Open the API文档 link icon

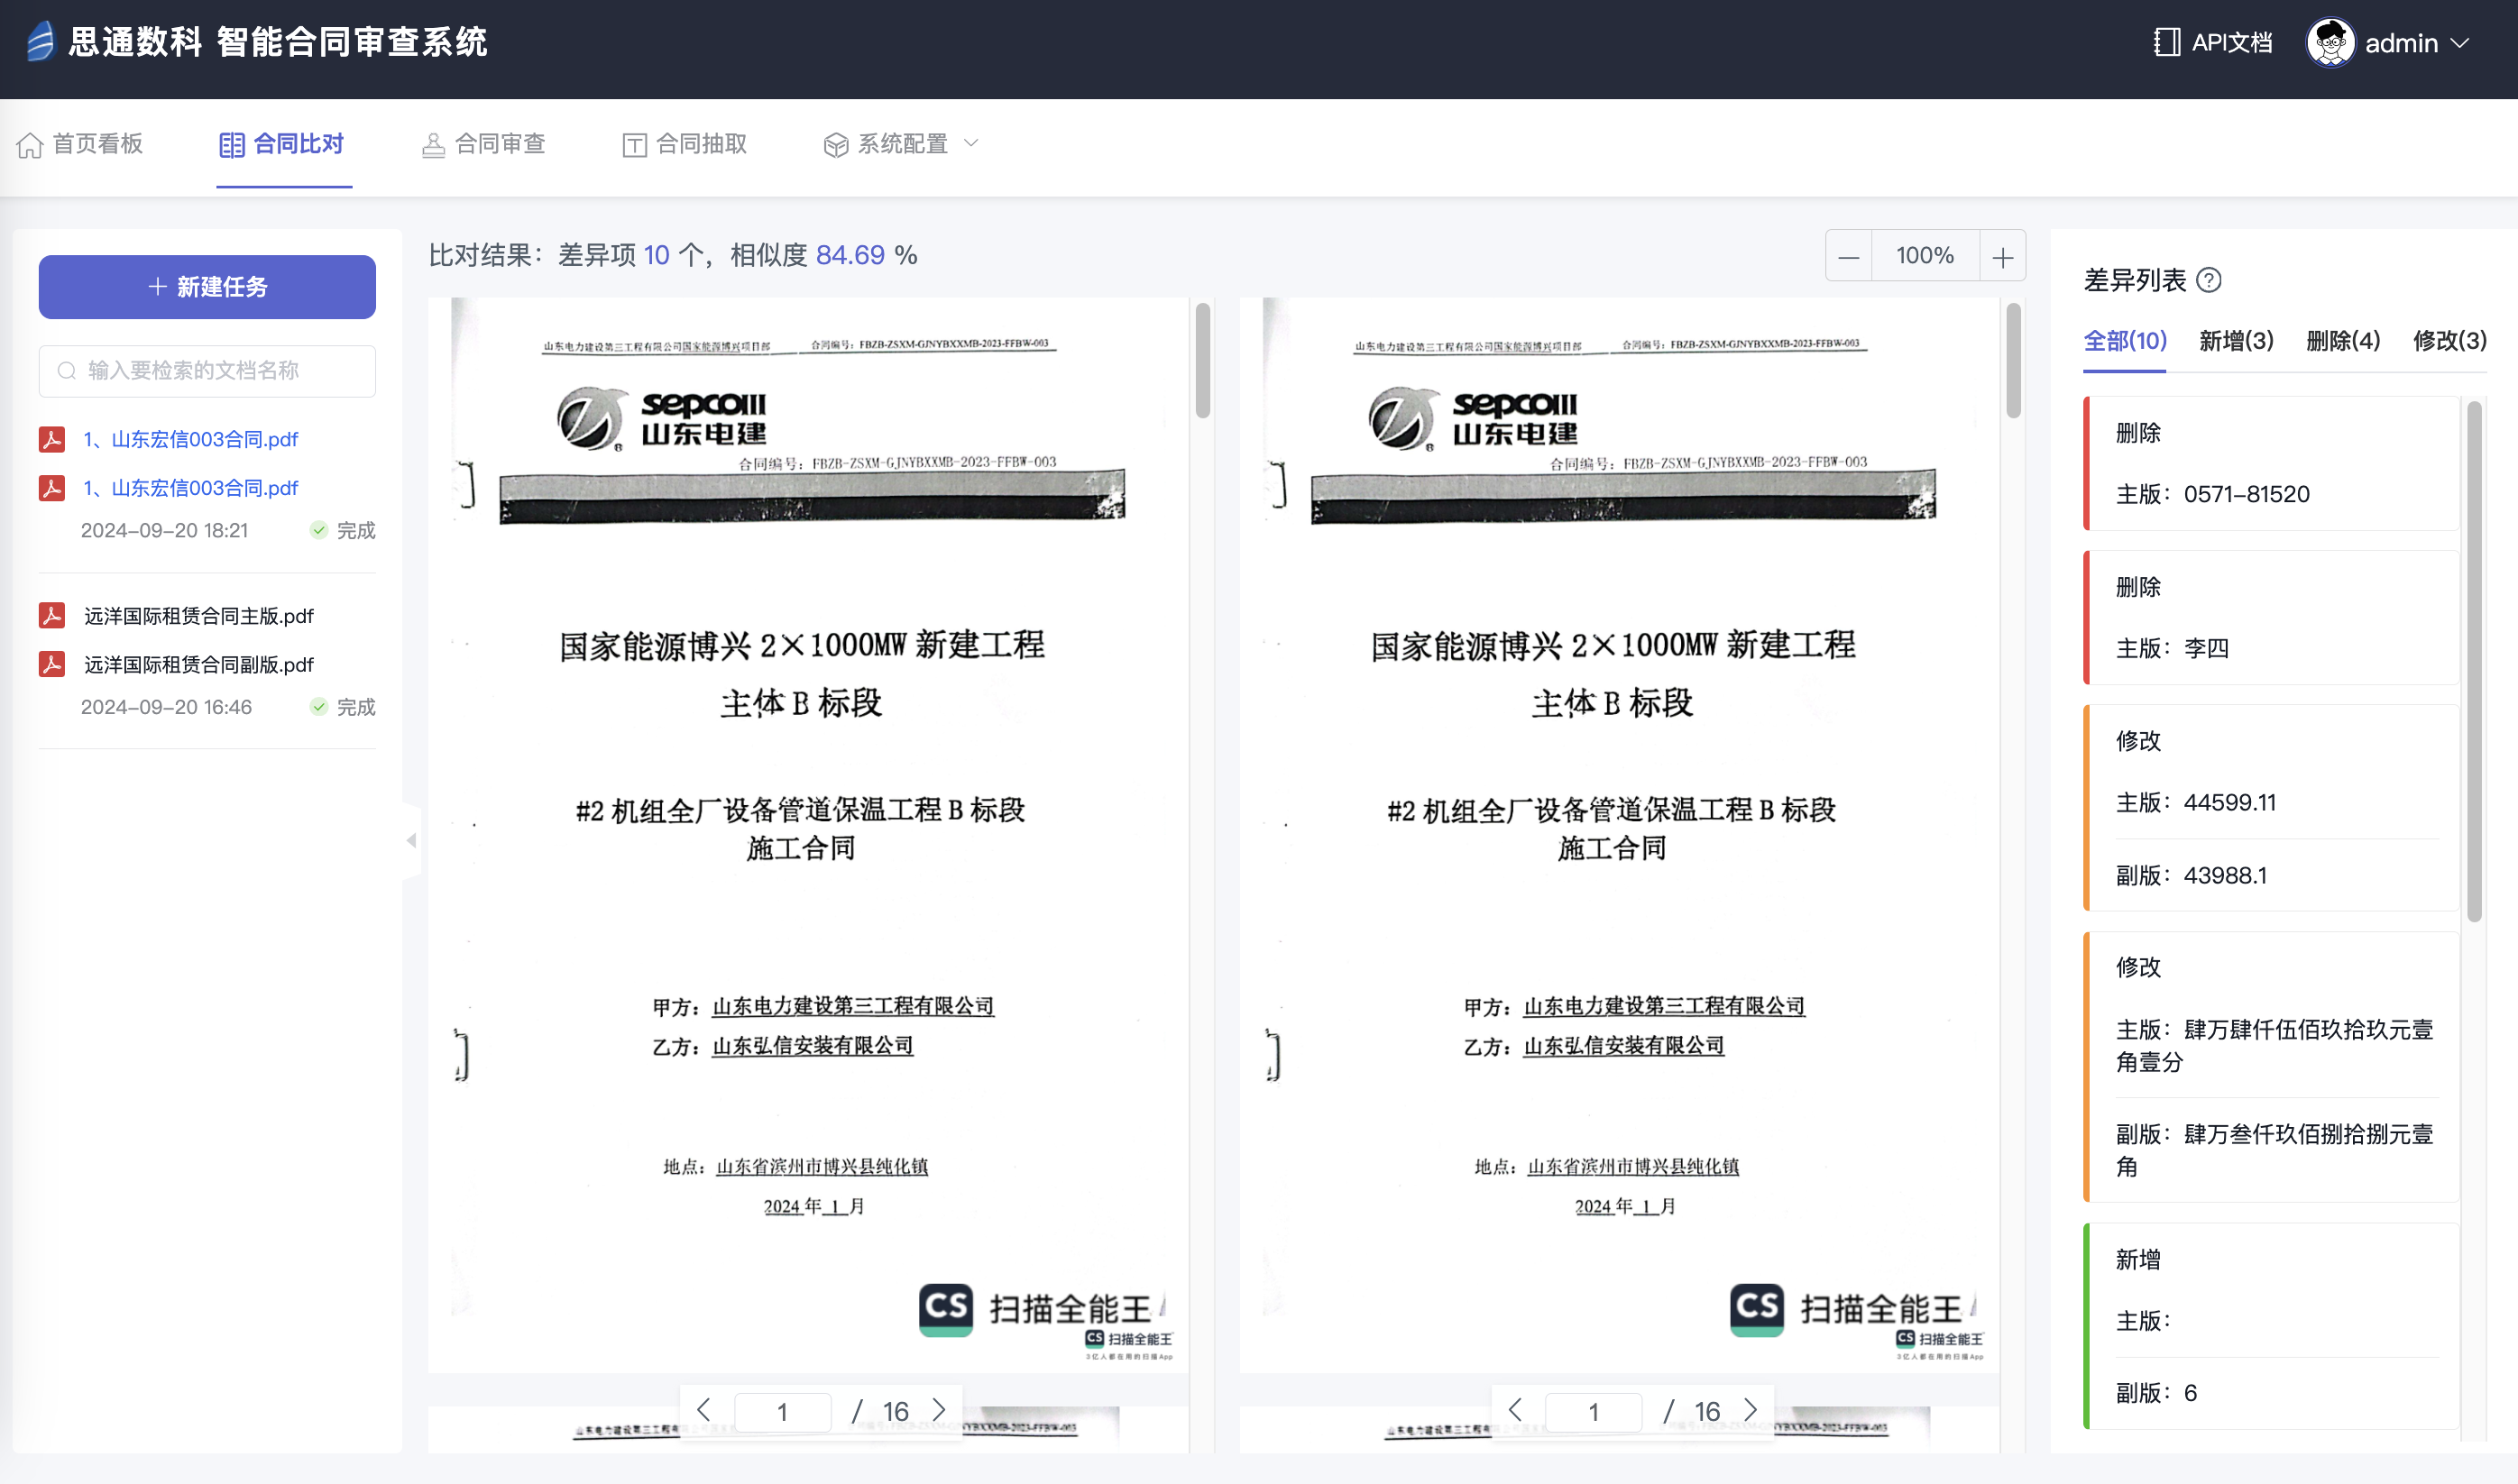tap(2166, 43)
